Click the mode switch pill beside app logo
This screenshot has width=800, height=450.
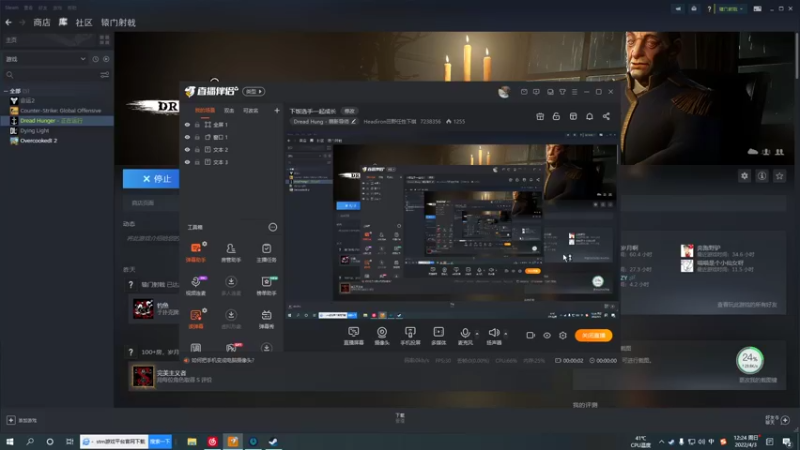(x=254, y=91)
